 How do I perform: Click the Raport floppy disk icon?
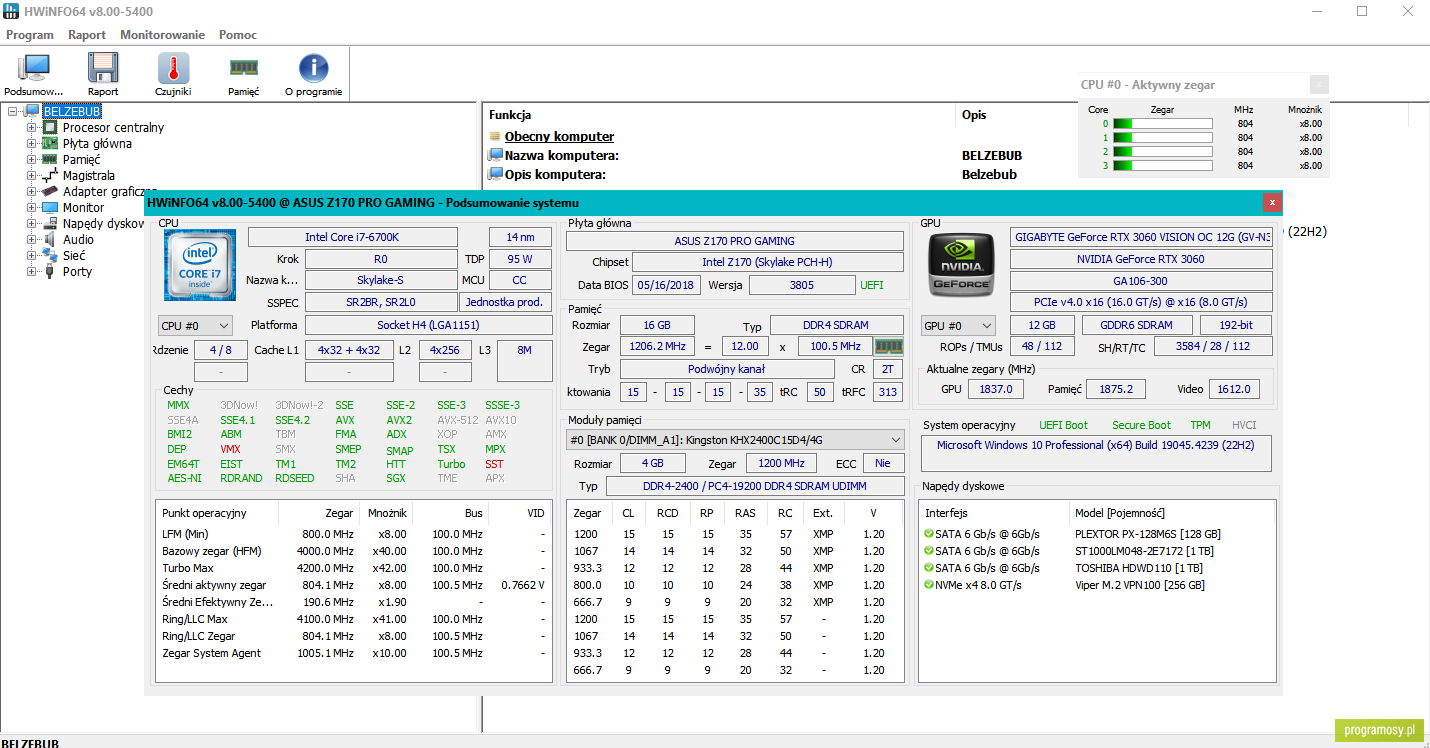(x=103, y=68)
